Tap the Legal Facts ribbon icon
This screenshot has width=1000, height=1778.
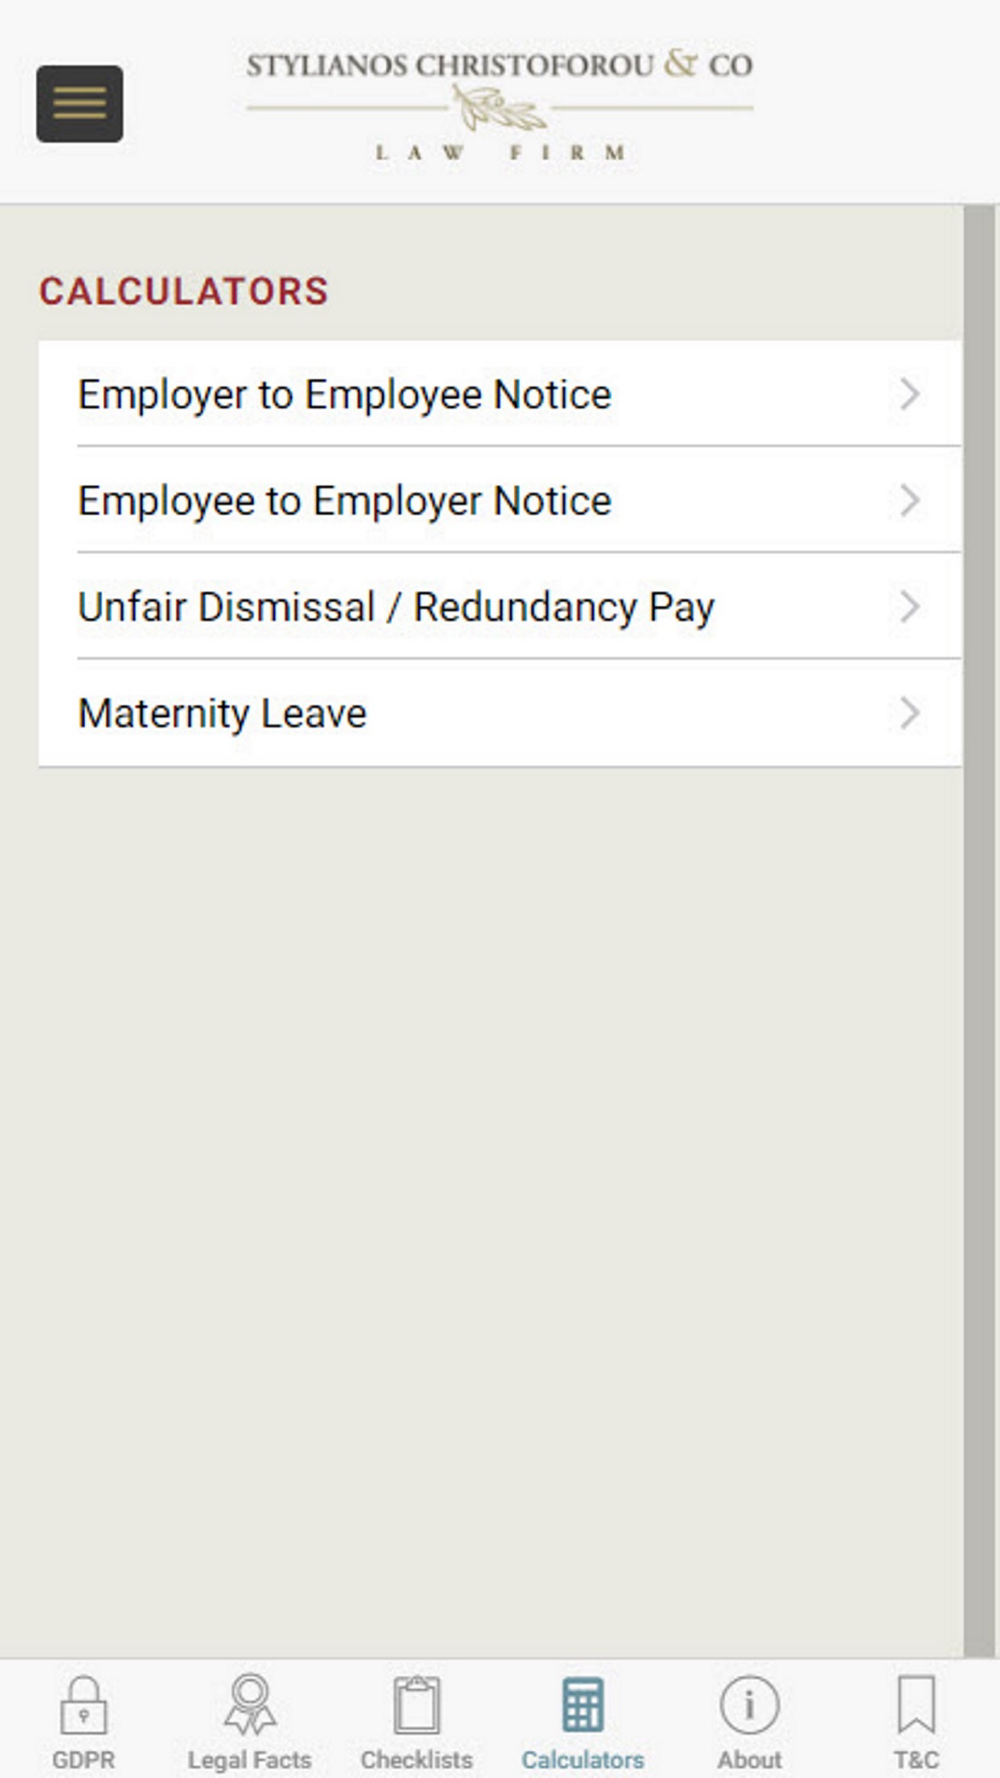(250, 1705)
